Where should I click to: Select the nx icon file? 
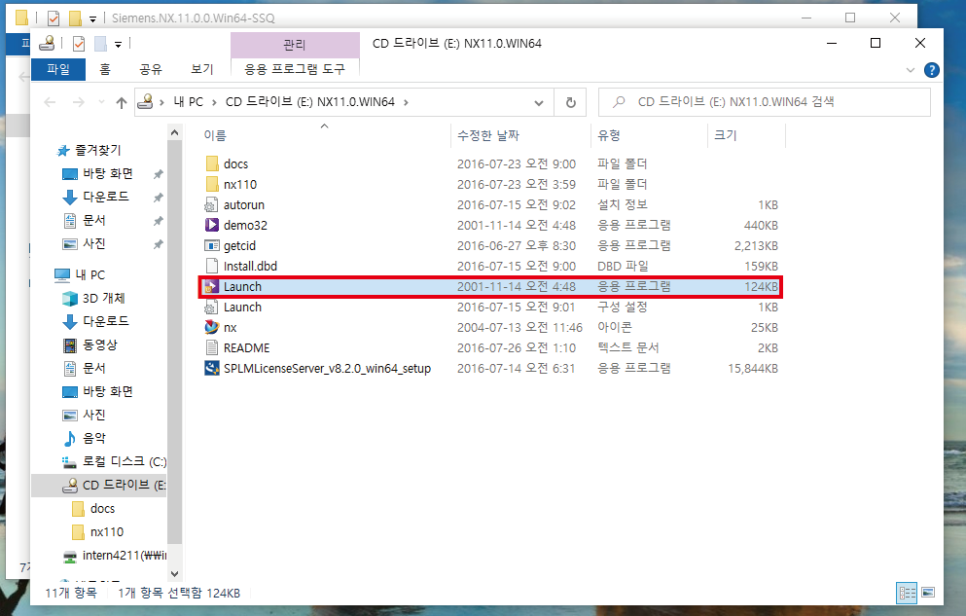[x=211, y=327]
